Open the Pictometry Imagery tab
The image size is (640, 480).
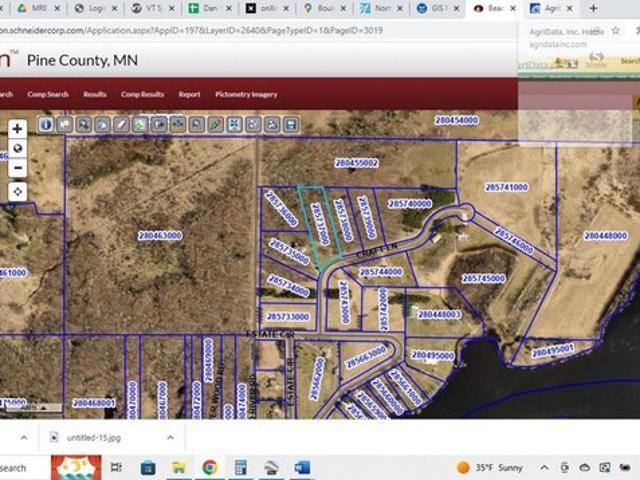point(244,94)
